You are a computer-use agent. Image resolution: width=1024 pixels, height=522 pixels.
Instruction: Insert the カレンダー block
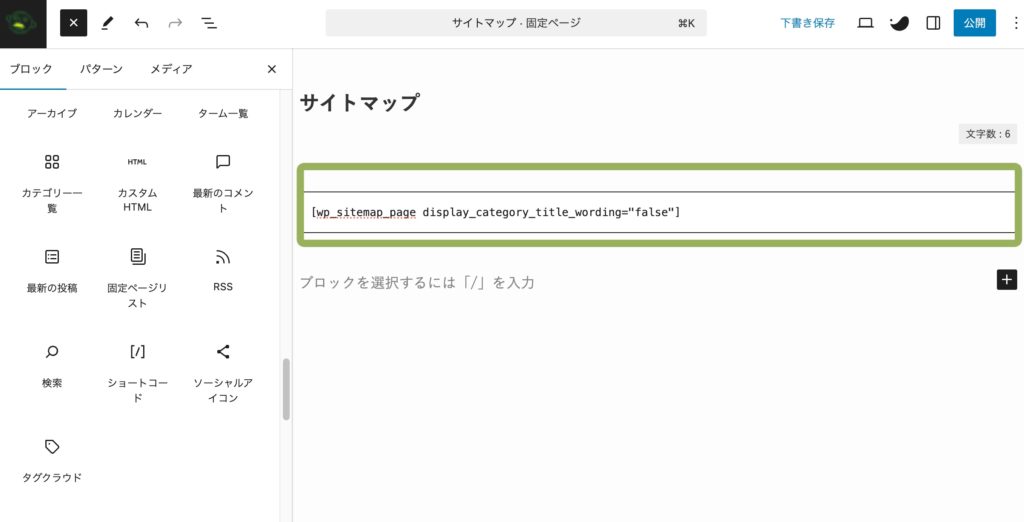coord(137,114)
